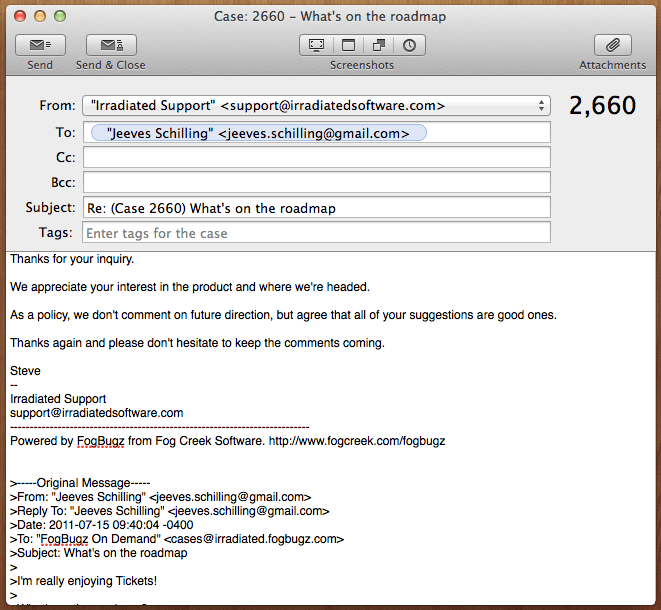Click into the Bcc field
The image size is (661, 610).
coord(316,182)
